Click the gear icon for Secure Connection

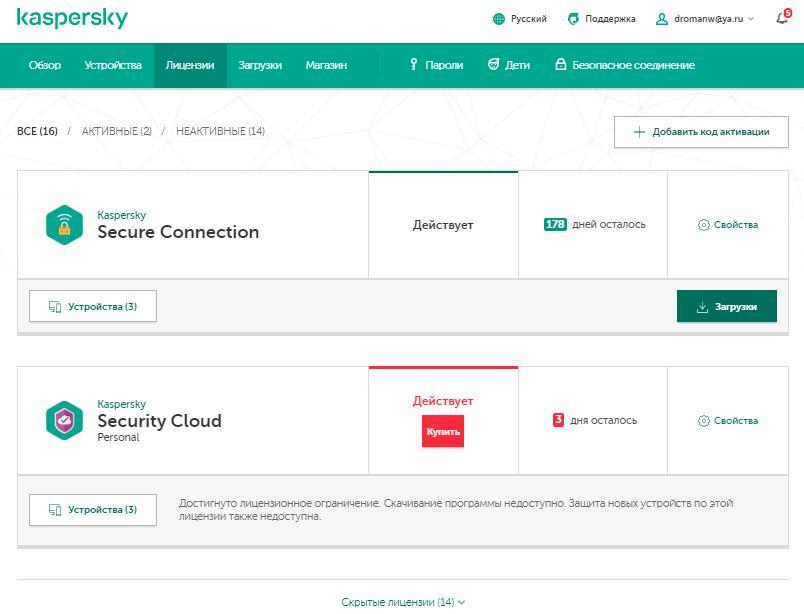[x=704, y=225]
